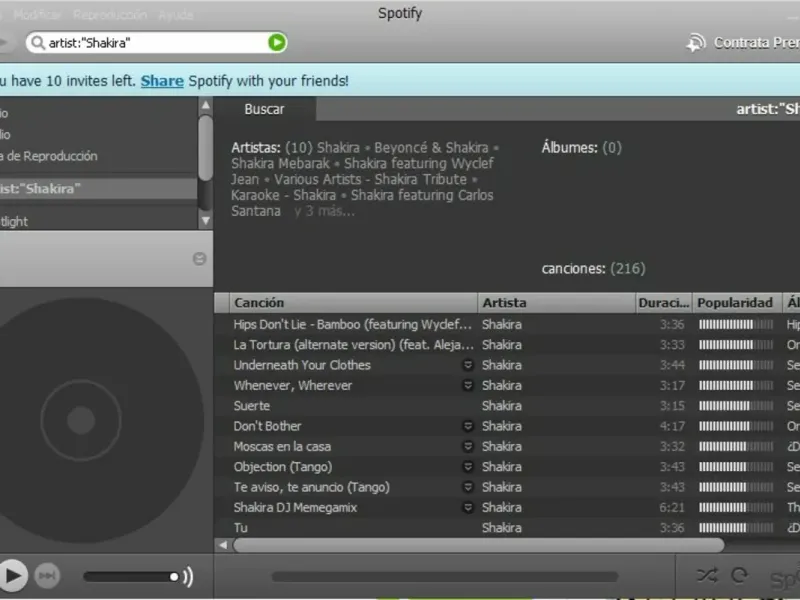The image size is (800, 600).
Task: Click Contrata Premium link
Action: coord(757,42)
